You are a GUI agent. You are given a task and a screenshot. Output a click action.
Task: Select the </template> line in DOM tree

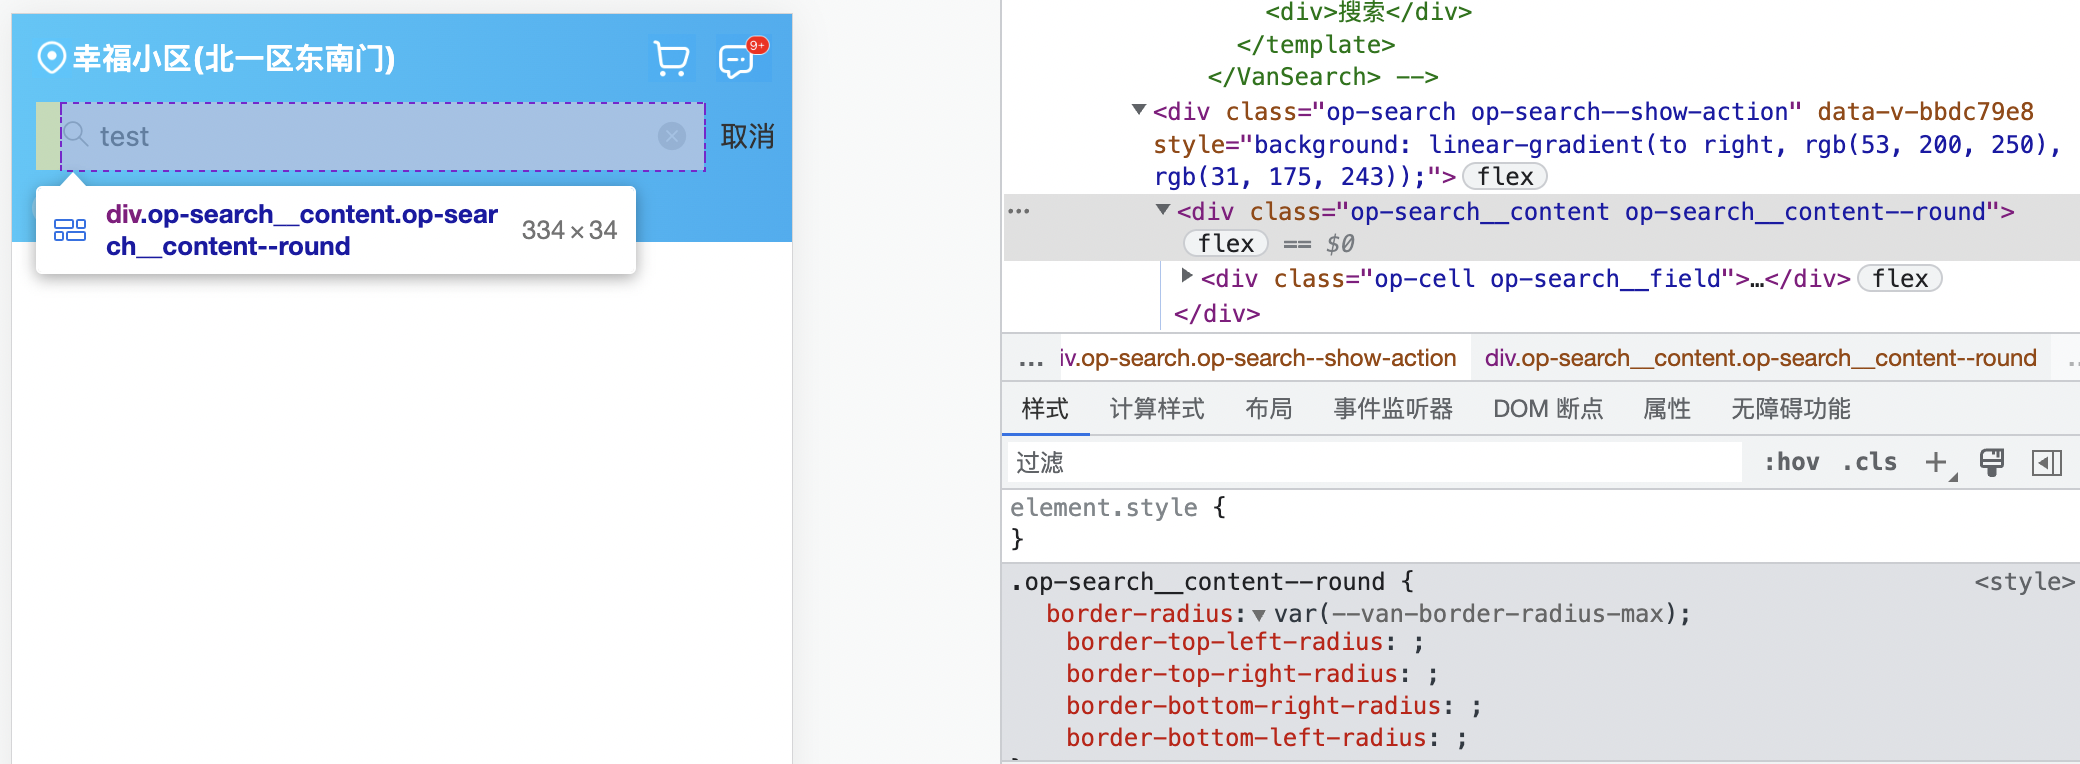click(x=1315, y=45)
